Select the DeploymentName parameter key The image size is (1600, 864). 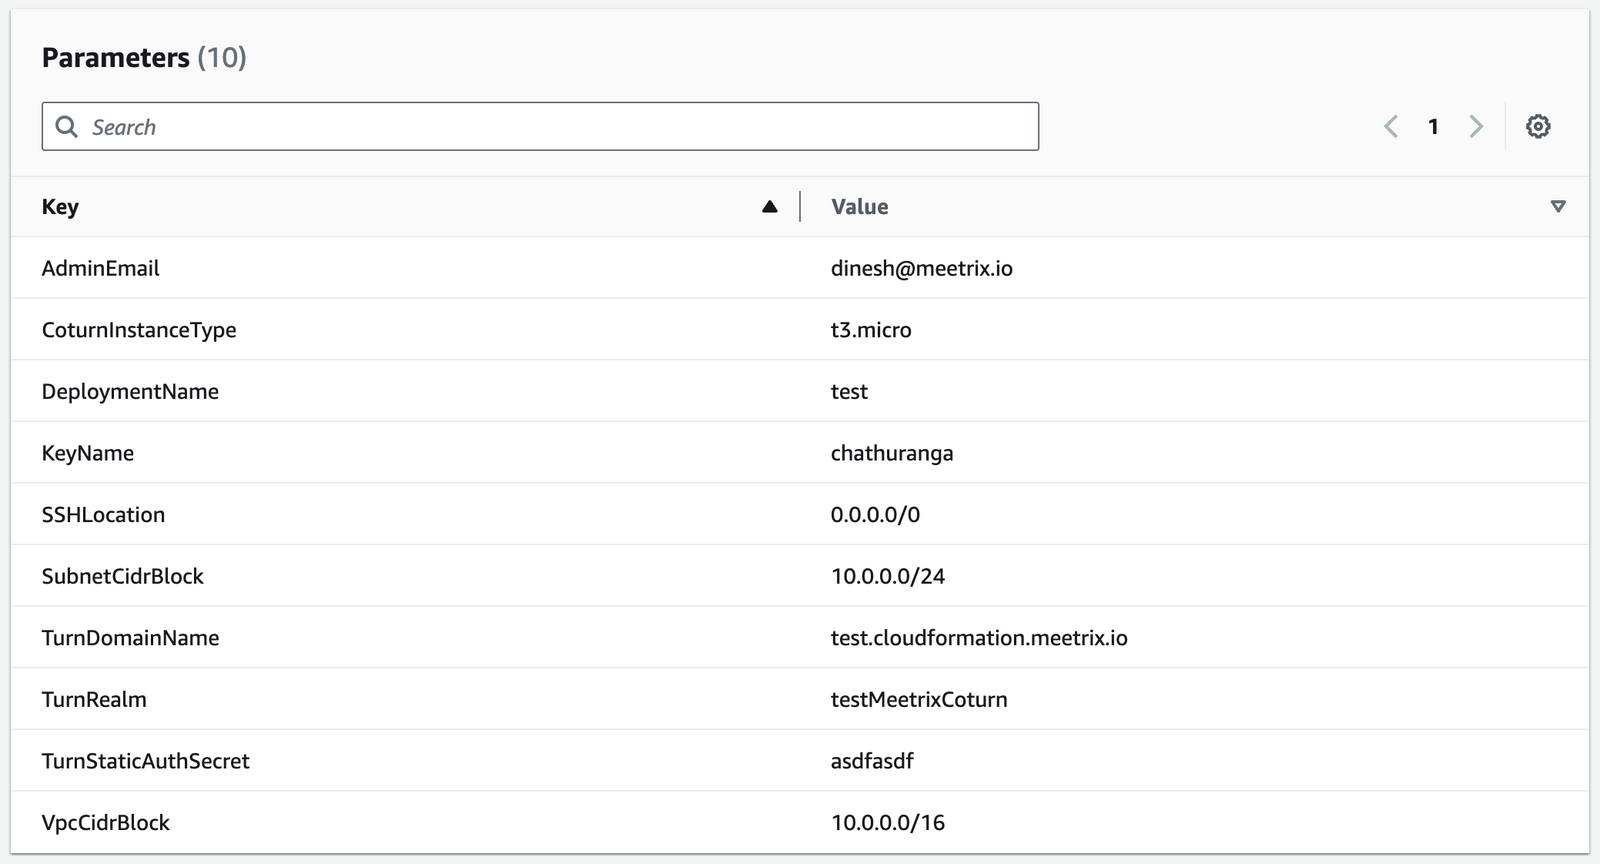click(x=130, y=392)
